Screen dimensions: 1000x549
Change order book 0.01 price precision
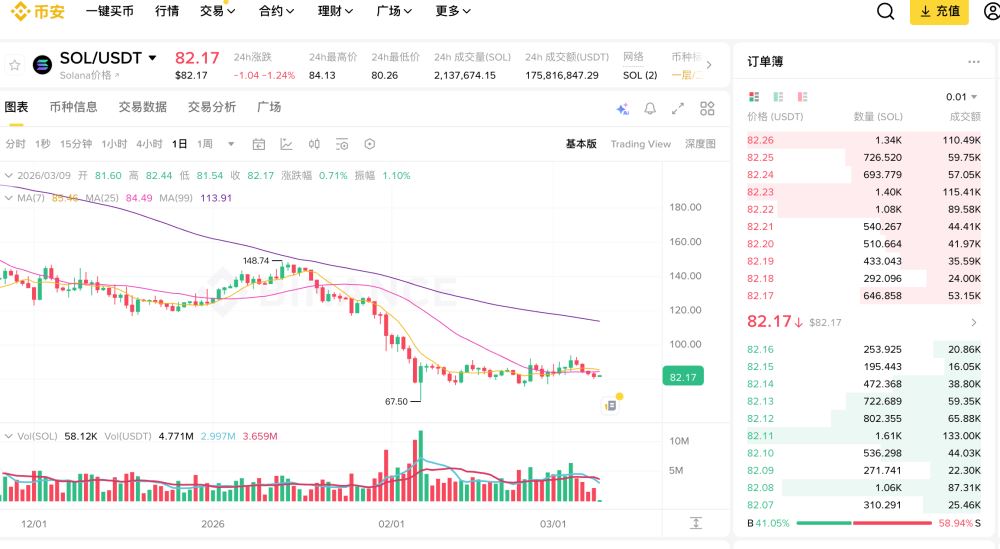click(x=961, y=97)
